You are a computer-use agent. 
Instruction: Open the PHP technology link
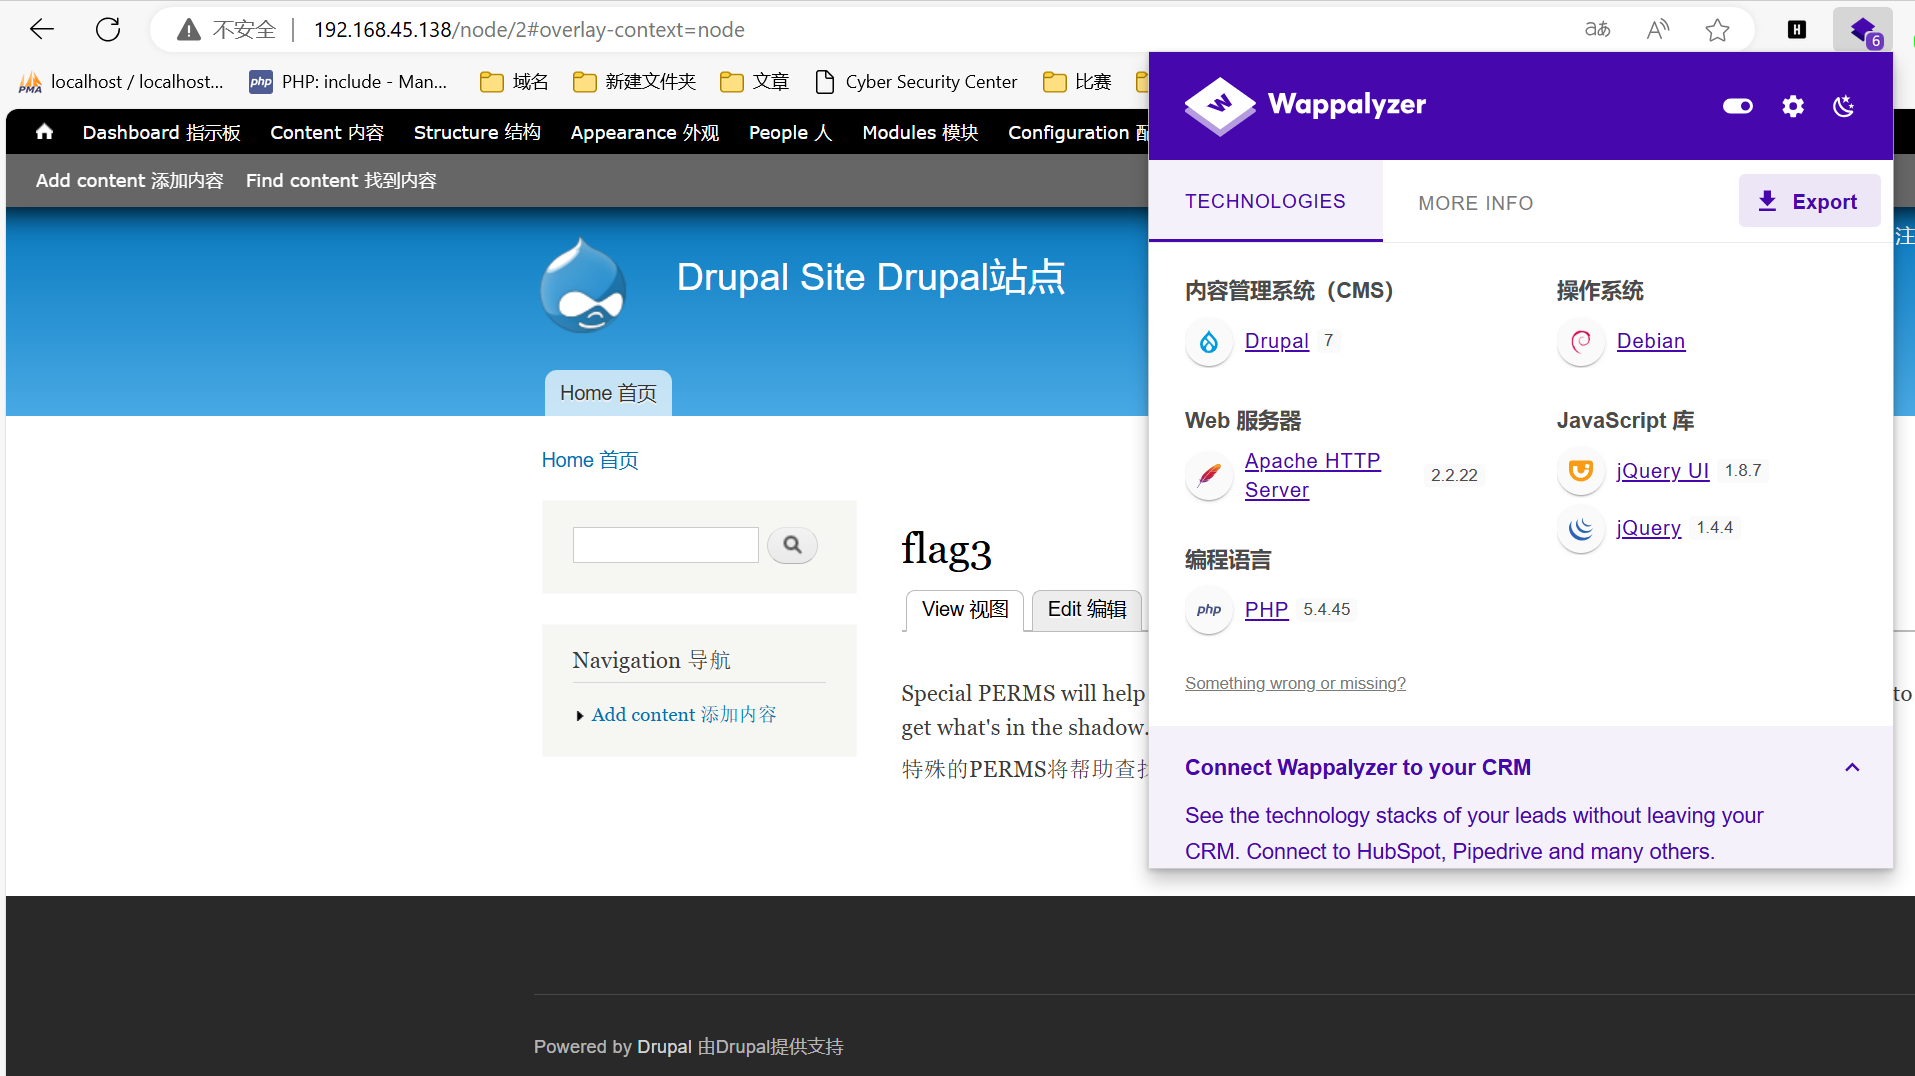tap(1266, 610)
